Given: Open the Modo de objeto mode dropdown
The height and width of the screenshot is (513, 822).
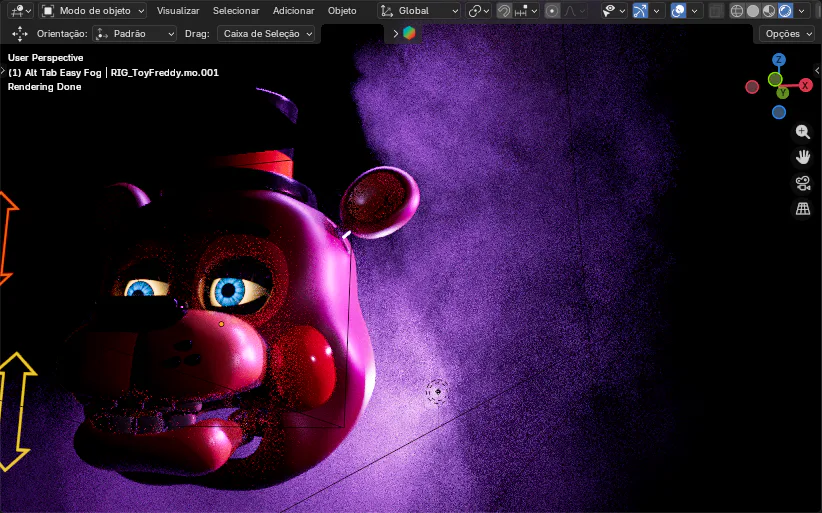Looking at the screenshot, I should click(x=93, y=10).
